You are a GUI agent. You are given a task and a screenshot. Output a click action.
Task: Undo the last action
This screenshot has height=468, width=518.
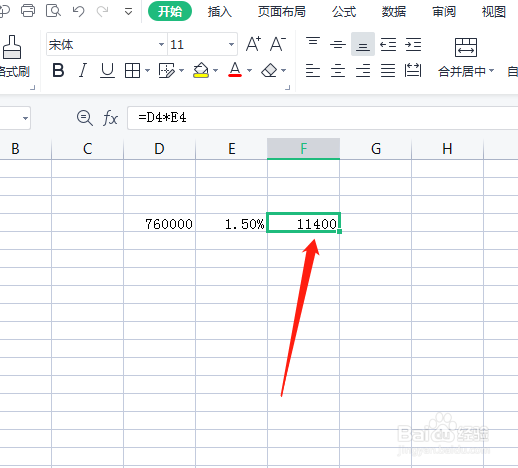click(78, 12)
